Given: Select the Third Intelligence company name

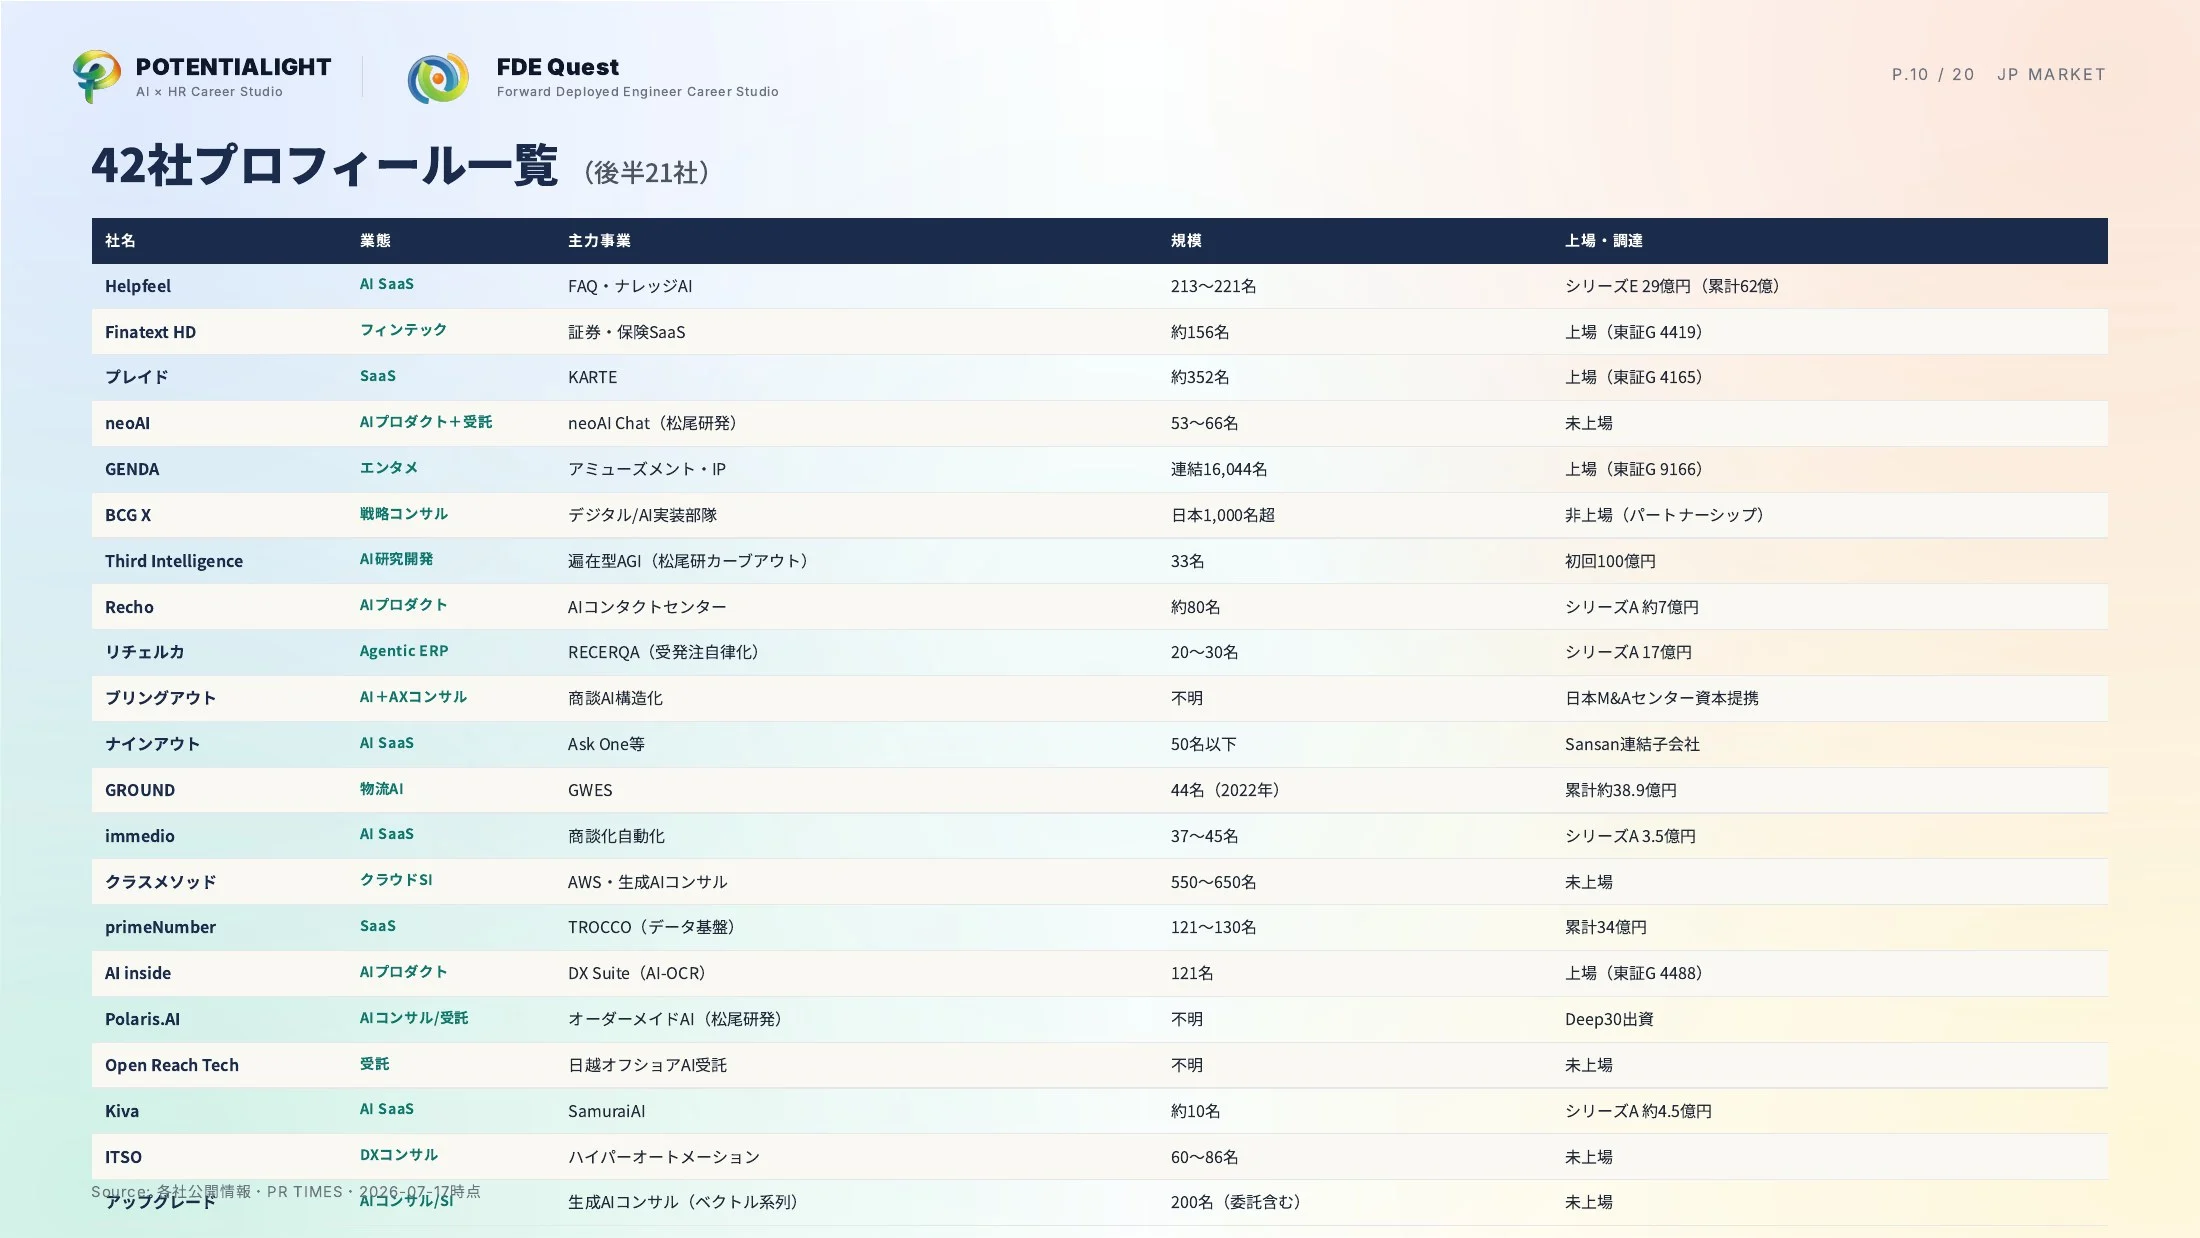Looking at the screenshot, I should (x=174, y=561).
